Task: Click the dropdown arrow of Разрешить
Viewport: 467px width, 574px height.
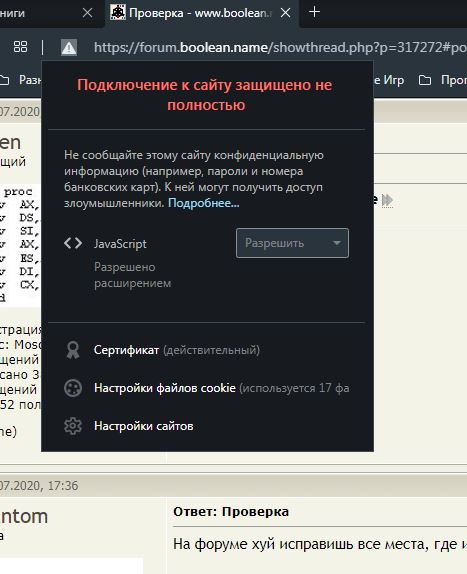Action: coord(337,243)
